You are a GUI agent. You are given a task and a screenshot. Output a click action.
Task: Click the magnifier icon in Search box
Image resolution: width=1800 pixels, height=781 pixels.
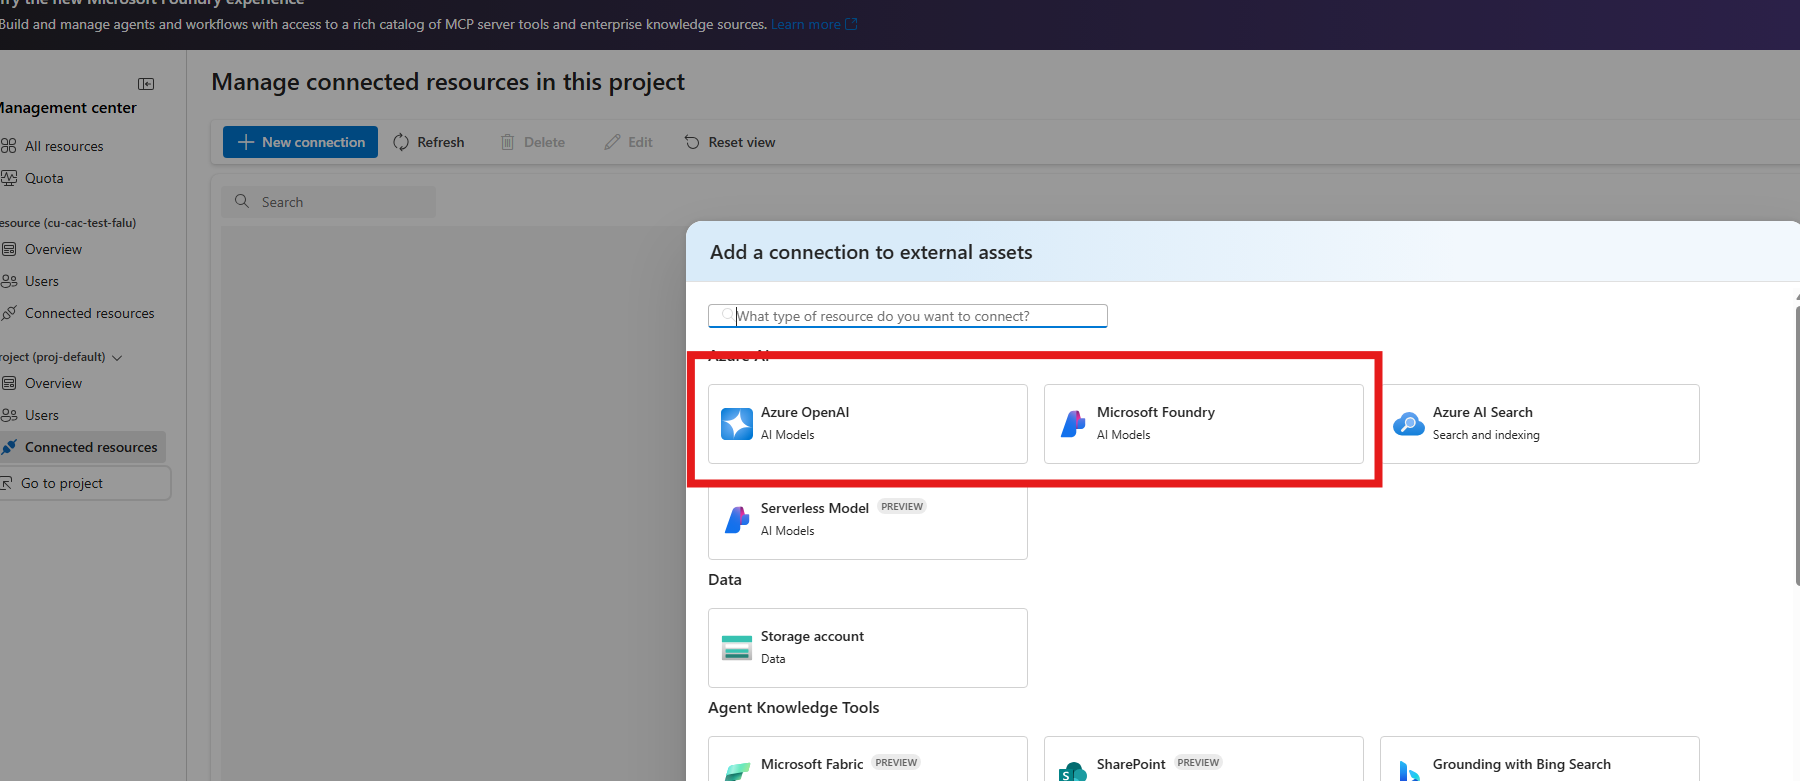[242, 201]
